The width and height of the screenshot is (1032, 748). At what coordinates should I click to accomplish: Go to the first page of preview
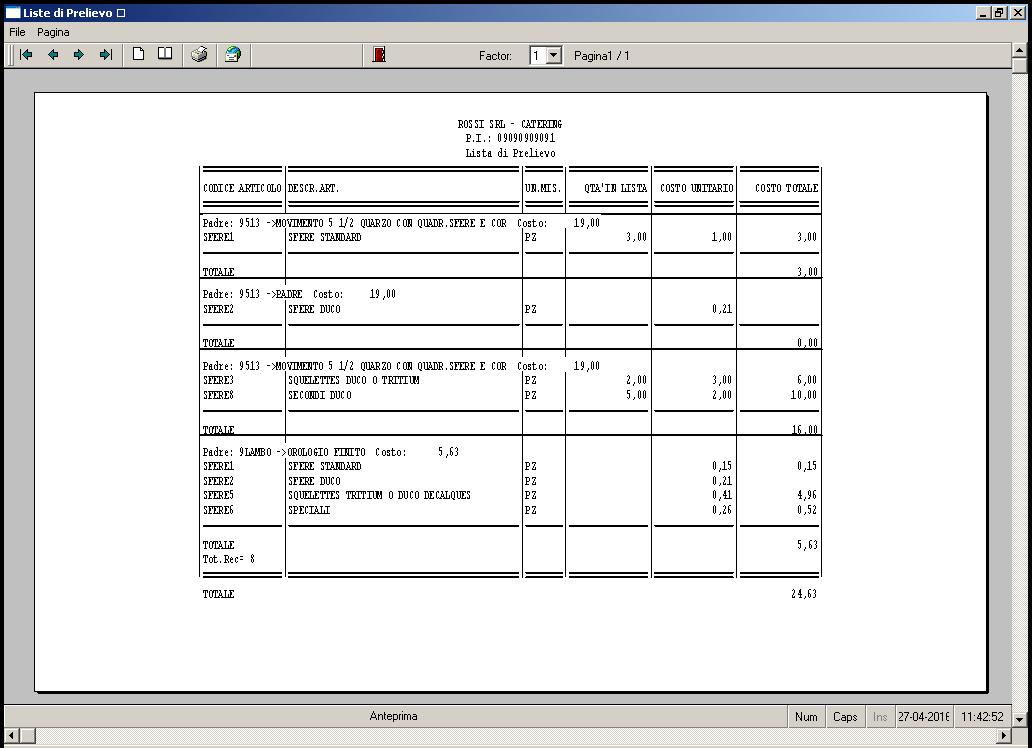[x=26, y=55]
